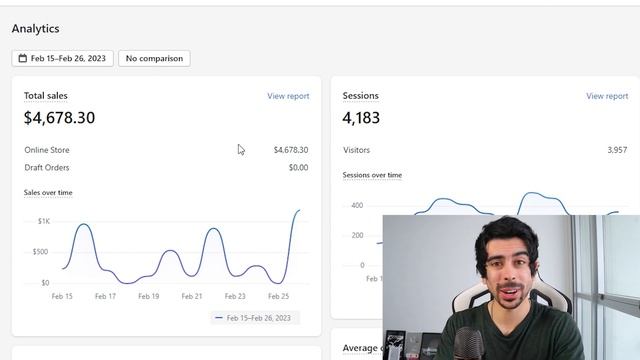Click the $1K axis label on sales chart

(x=44, y=221)
